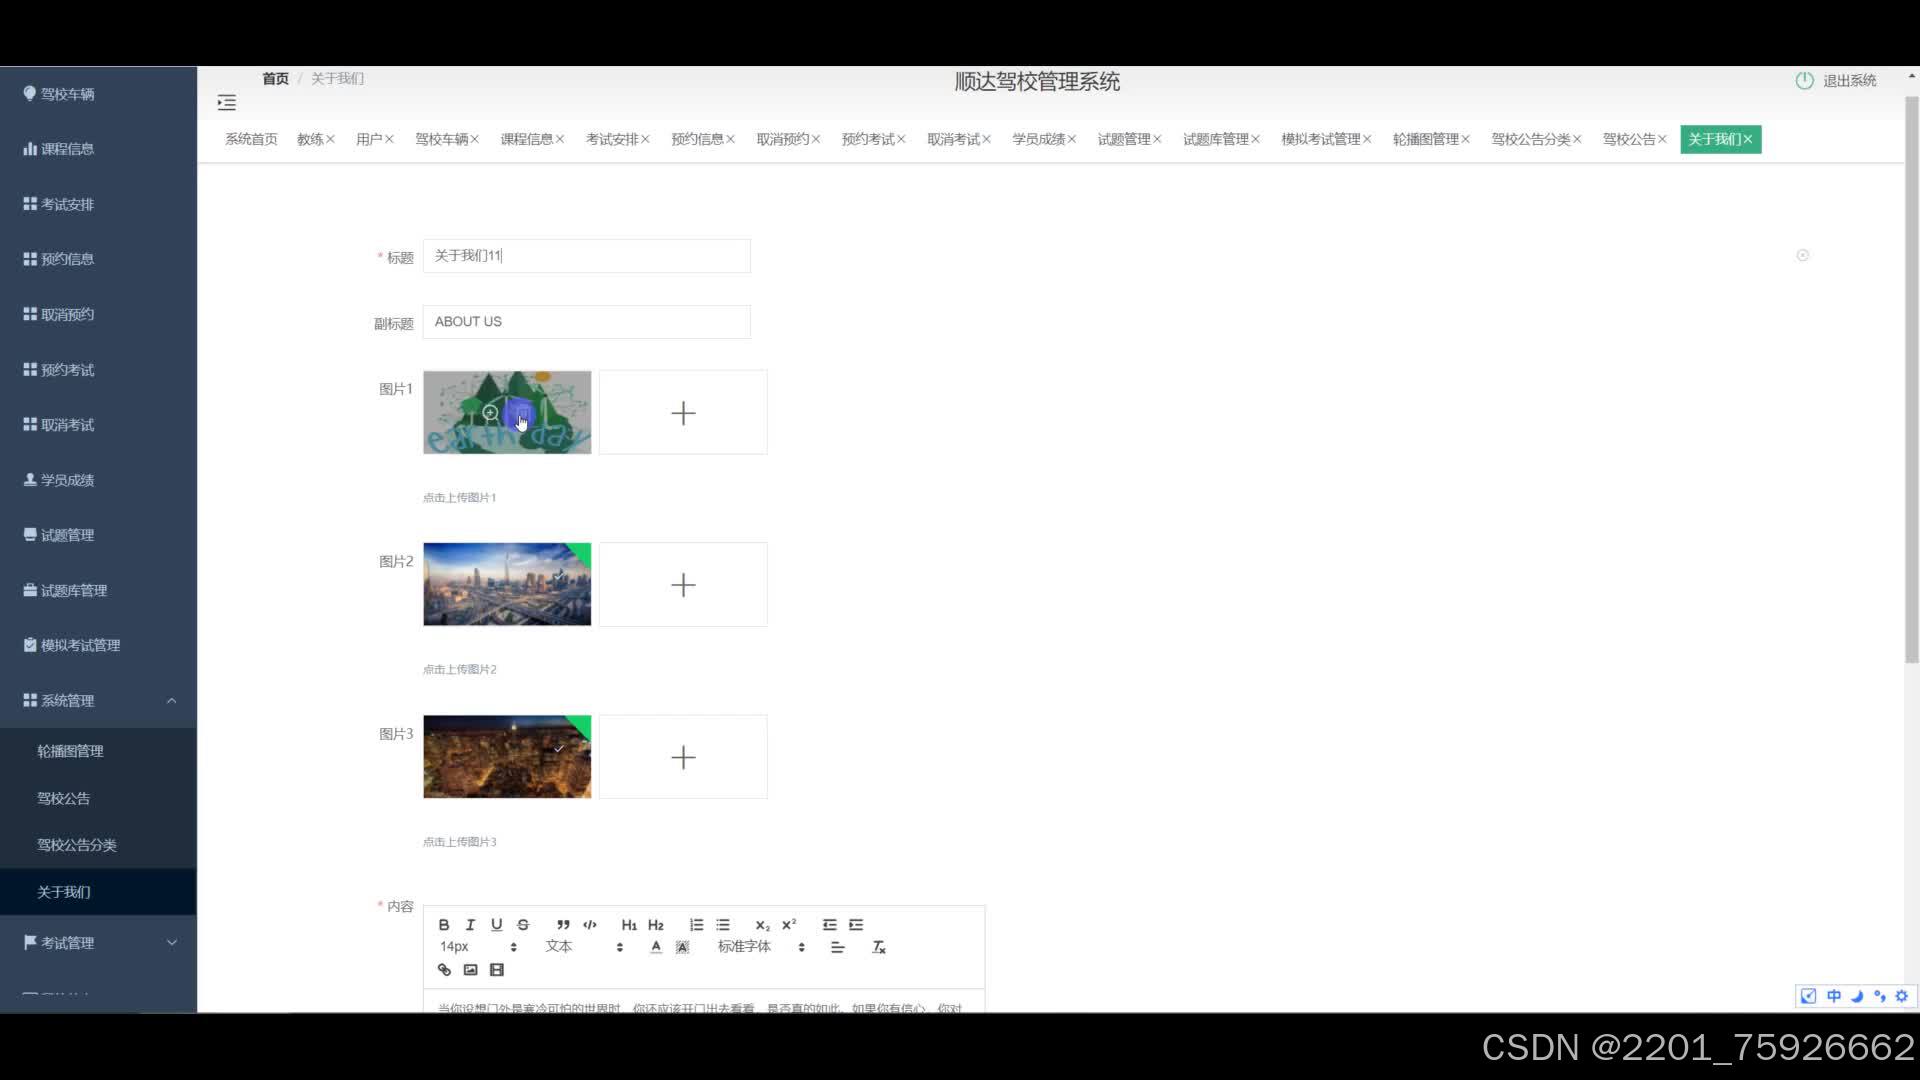Switch to the 轮播图管理 tab
The width and height of the screenshot is (1920, 1080).
click(1425, 140)
